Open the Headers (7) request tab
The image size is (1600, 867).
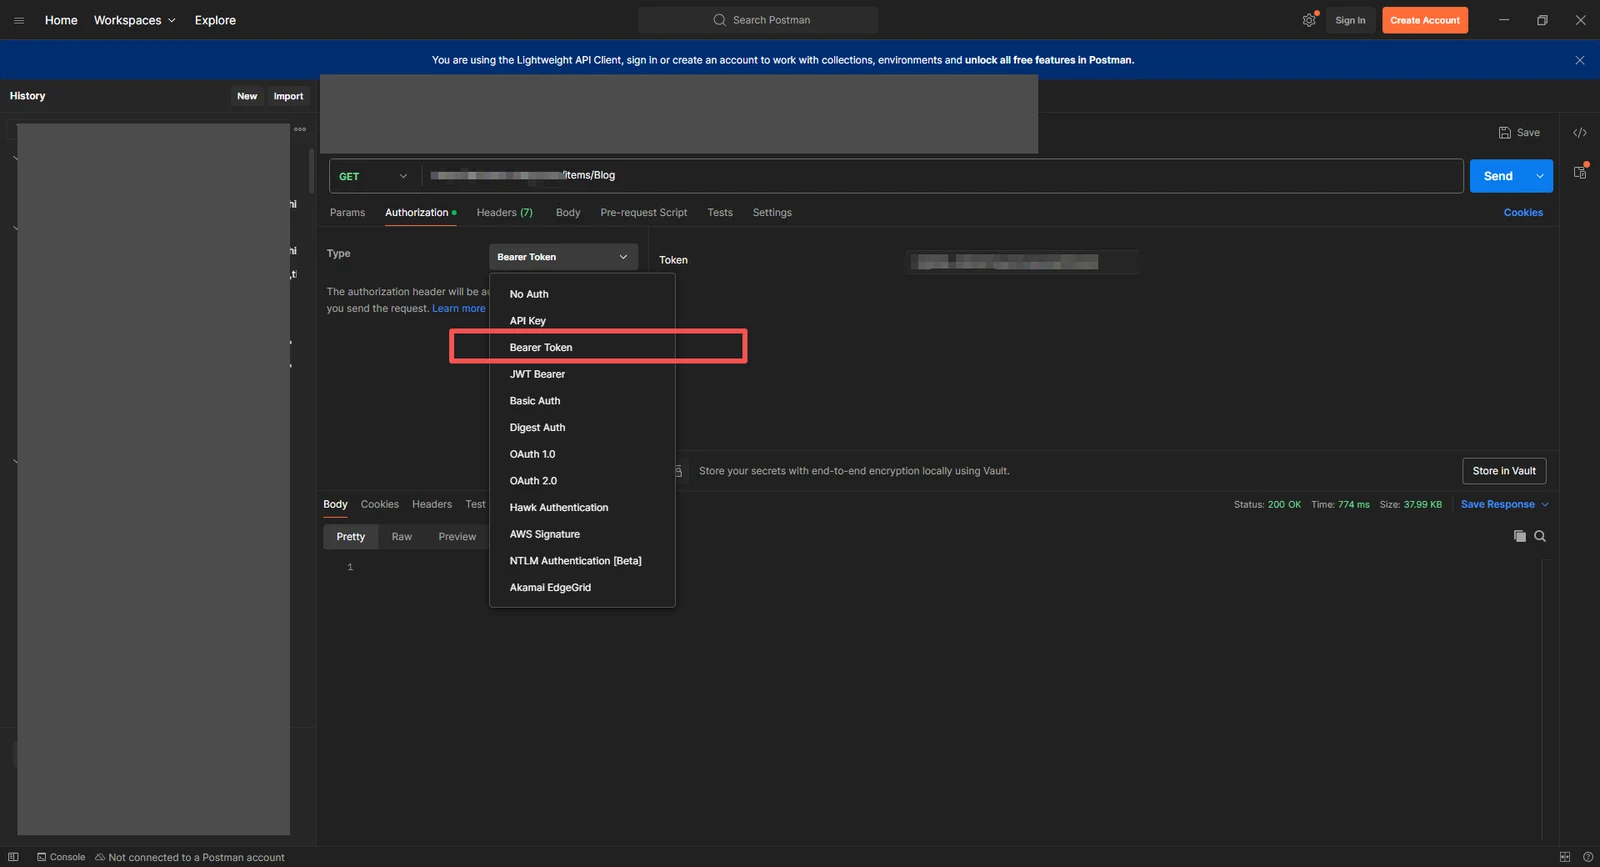tap(505, 213)
